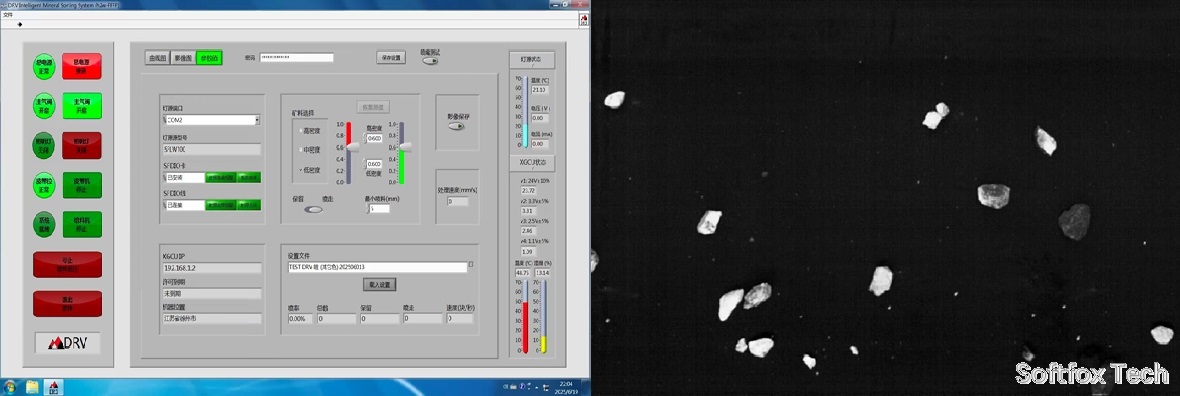
Task: Toggle the dark red 照明灯 button
Action: tap(81, 145)
